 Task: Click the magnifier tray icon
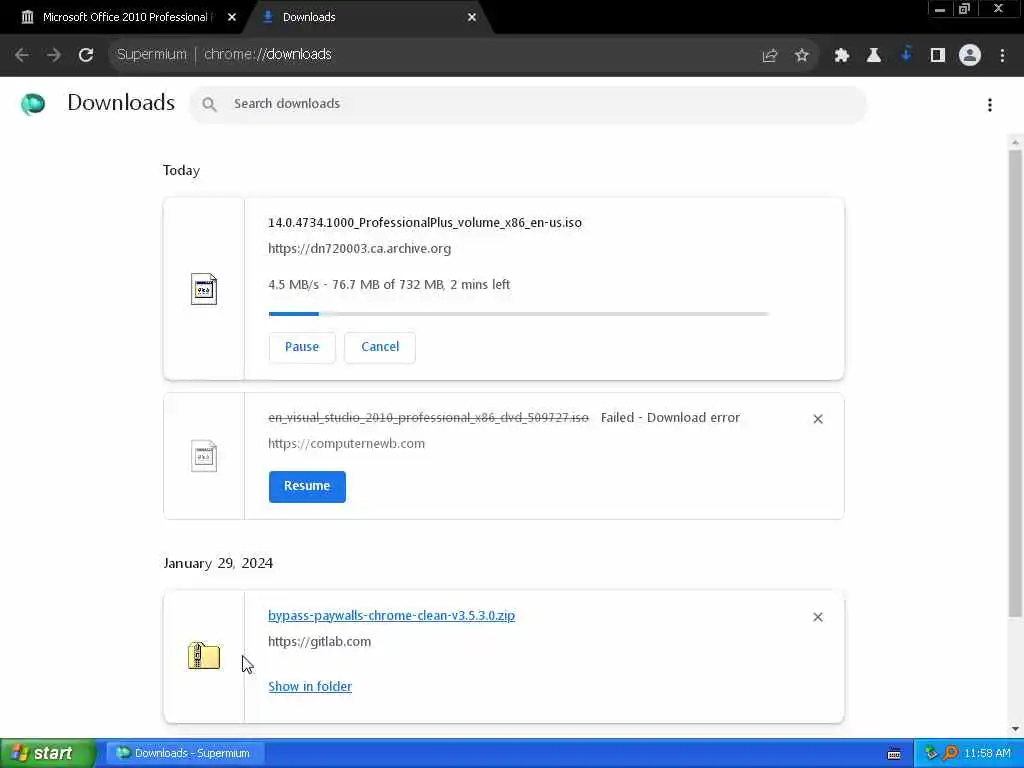pyautogui.click(x=950, y=754)
